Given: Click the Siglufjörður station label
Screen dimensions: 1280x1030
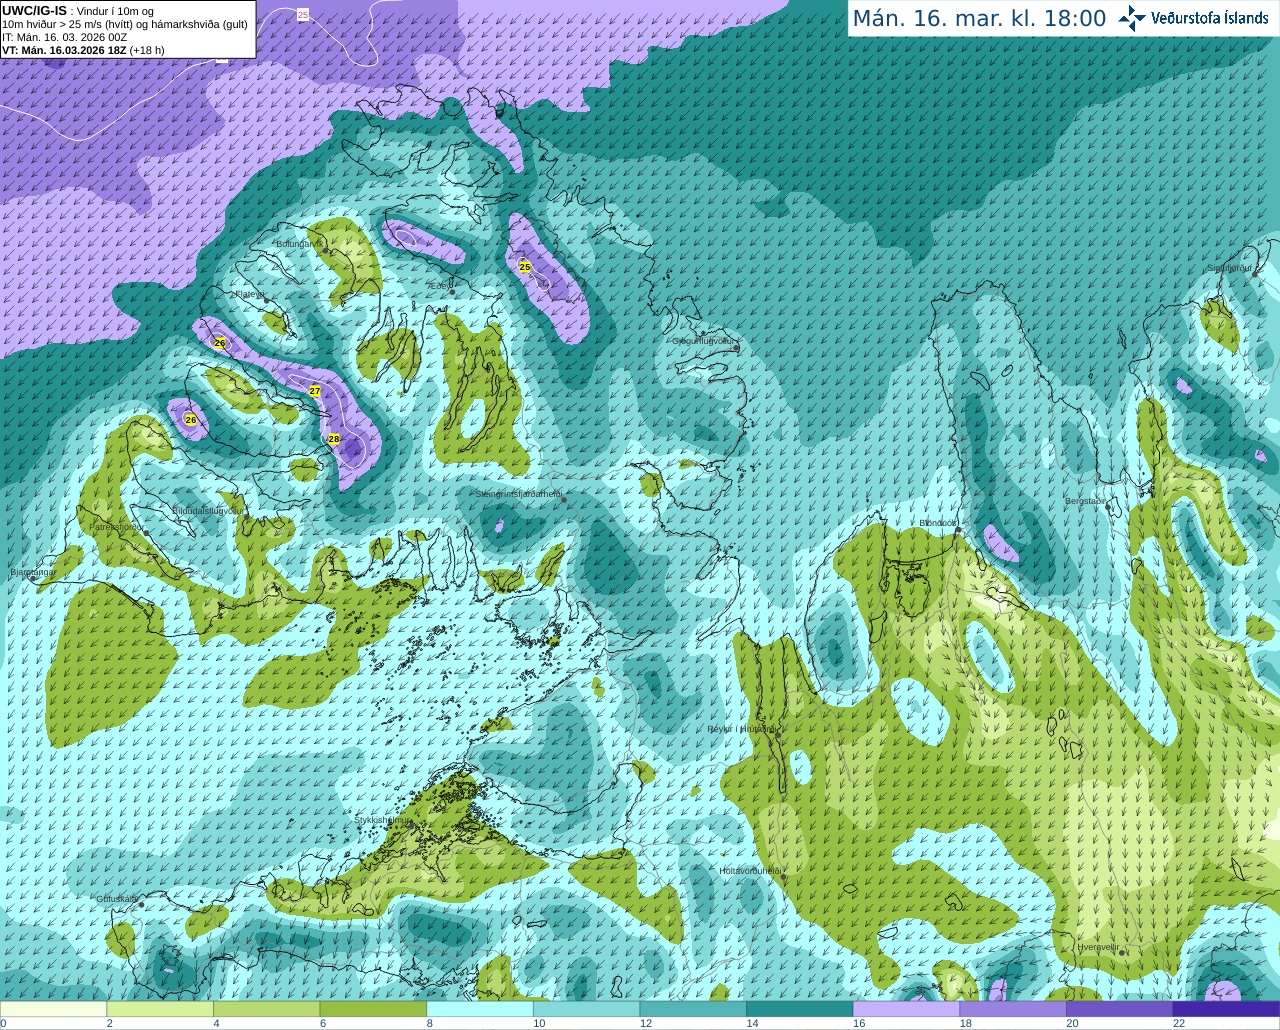Looking at the screenshot, I should pos(1230,268).
